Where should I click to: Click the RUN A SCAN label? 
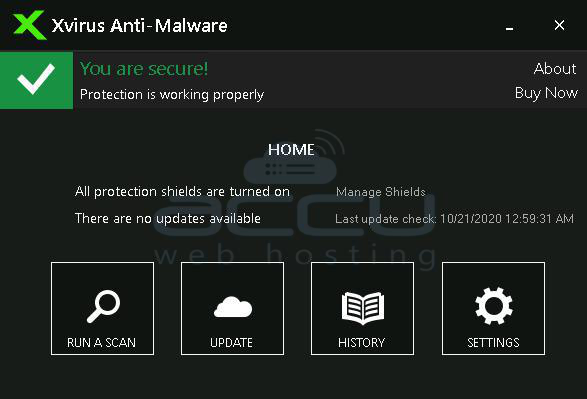tap(101, 342)
